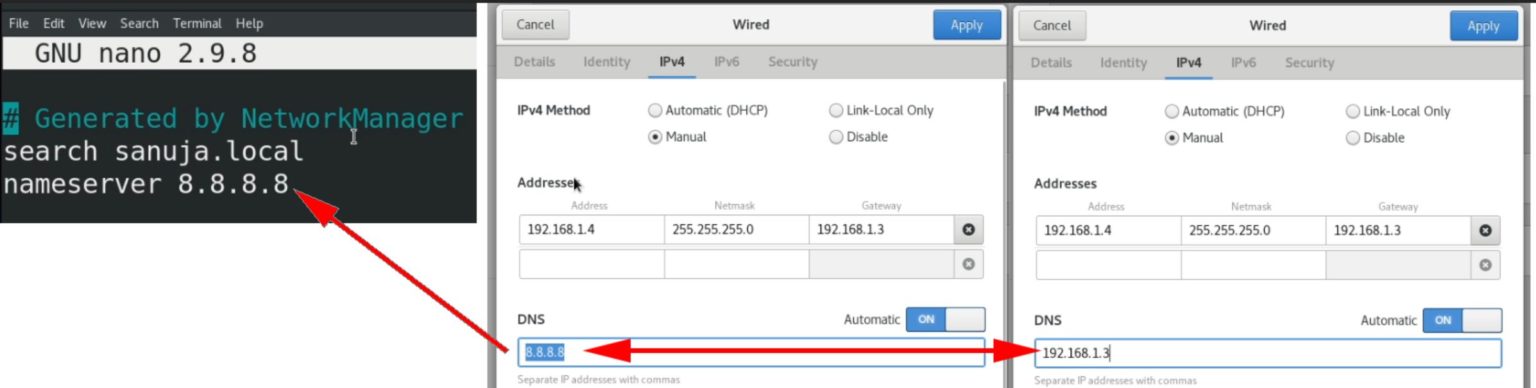
Task: Toggle the Automatic DNS switch in the left Wired dialog
Action: (945, 319)
